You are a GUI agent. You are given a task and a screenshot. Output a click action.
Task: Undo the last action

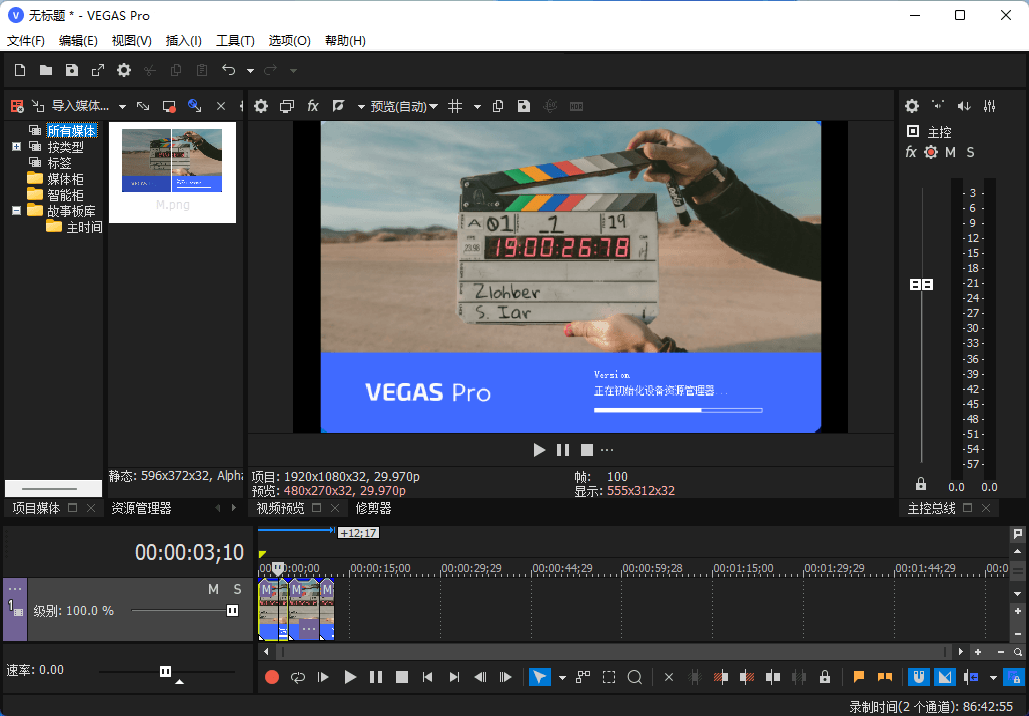click(x=228, y=70)
